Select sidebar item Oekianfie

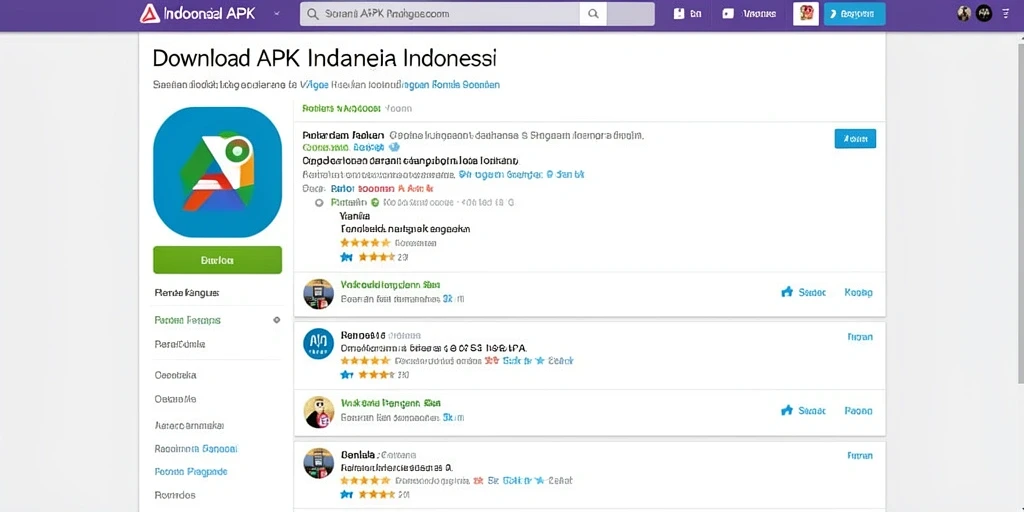(176, 398)
